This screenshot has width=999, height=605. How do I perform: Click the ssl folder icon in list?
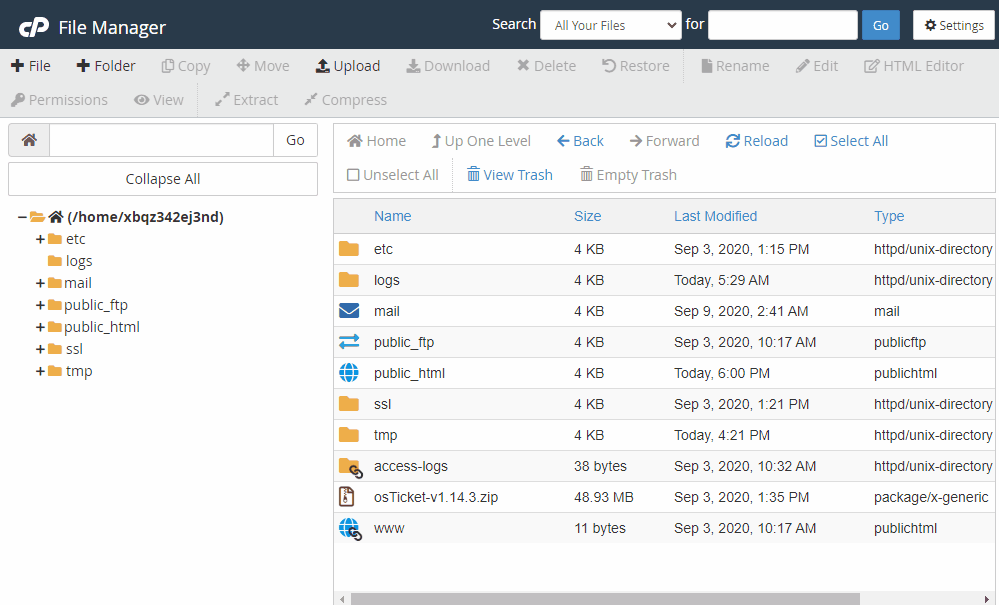349,404
